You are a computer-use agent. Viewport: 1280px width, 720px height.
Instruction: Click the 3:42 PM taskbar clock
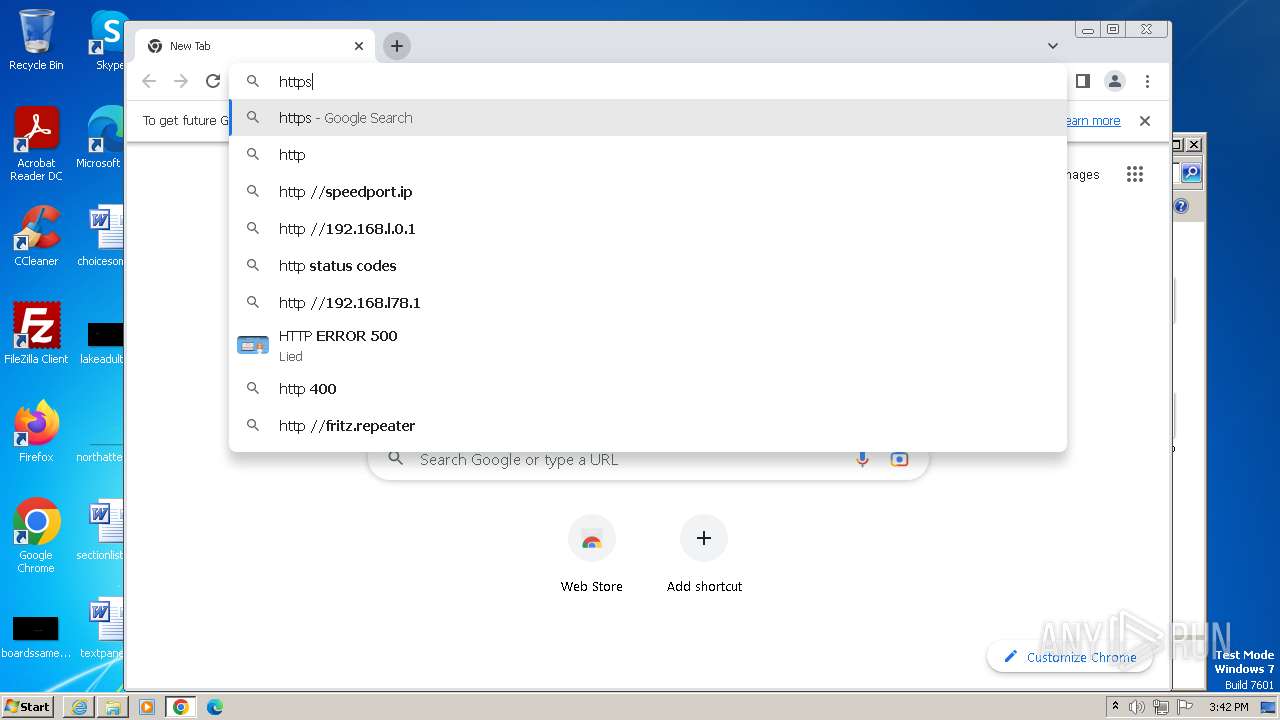[x=1228, y=707]
